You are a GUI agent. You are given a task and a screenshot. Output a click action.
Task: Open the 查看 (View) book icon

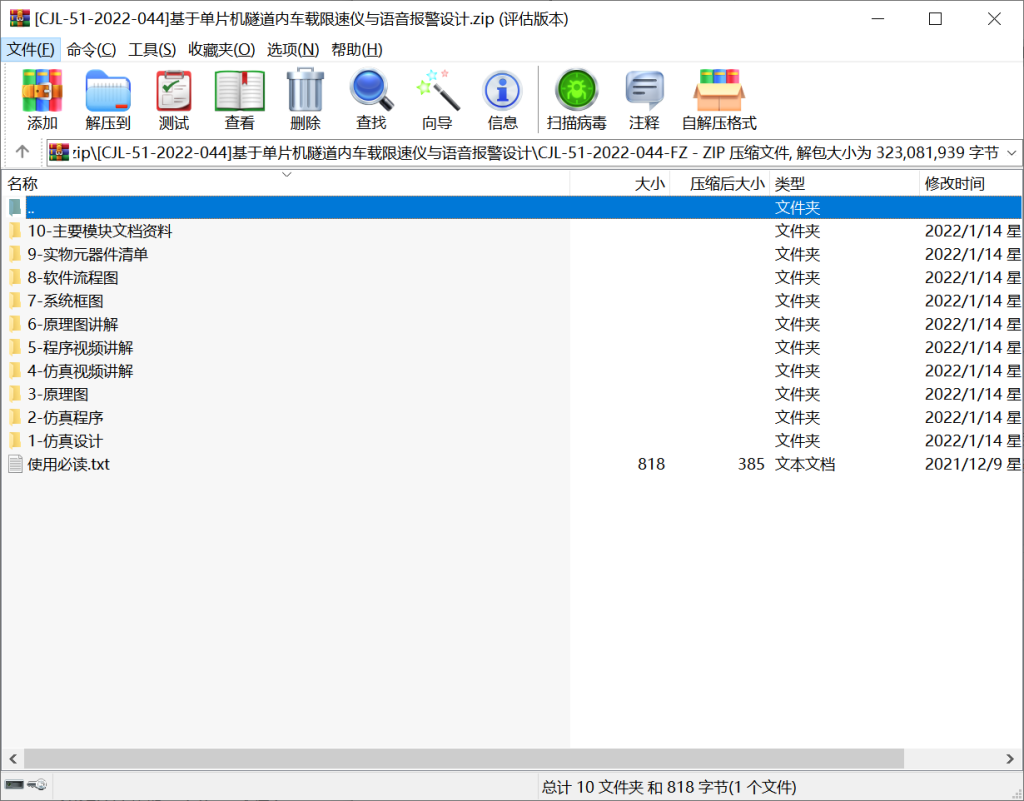240,100
